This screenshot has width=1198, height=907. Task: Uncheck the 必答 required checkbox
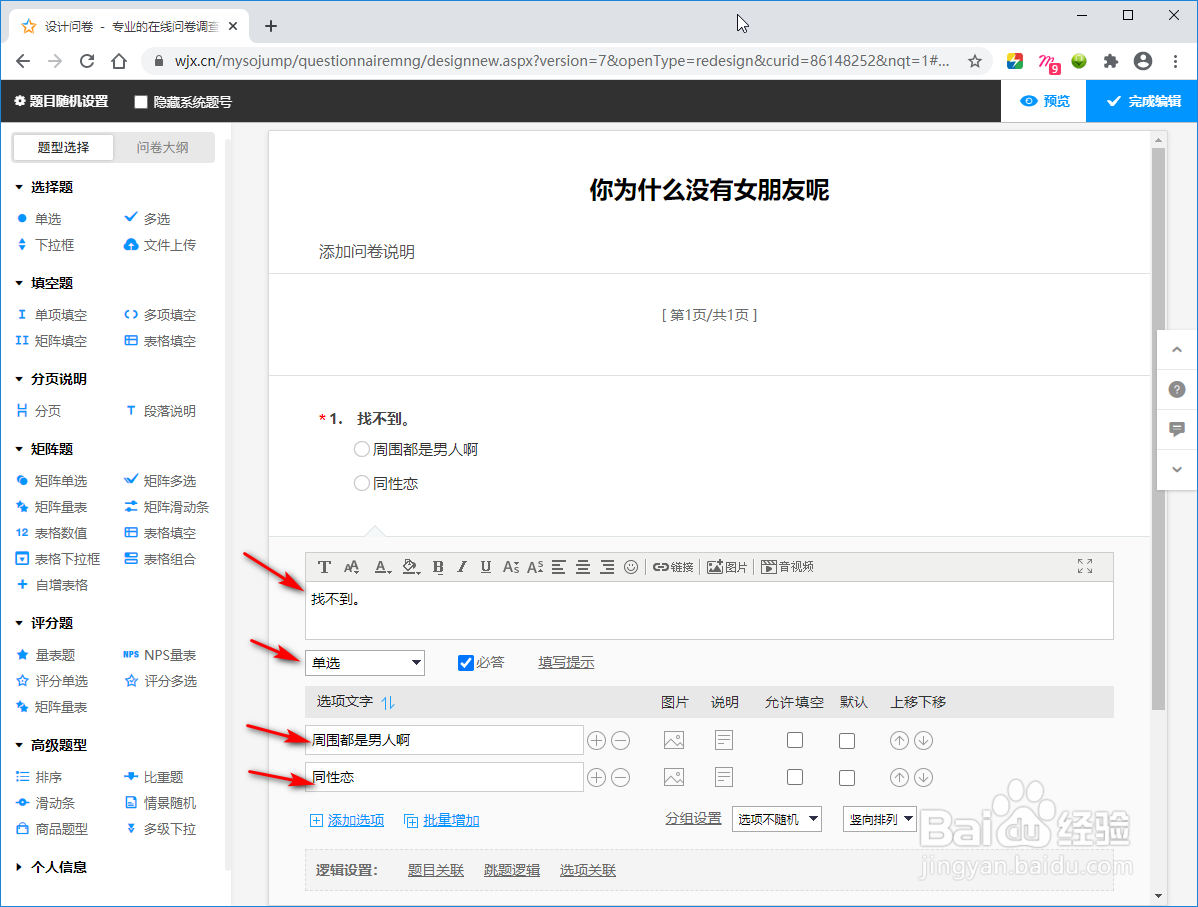pyautogui.click(x=465, y=661)
